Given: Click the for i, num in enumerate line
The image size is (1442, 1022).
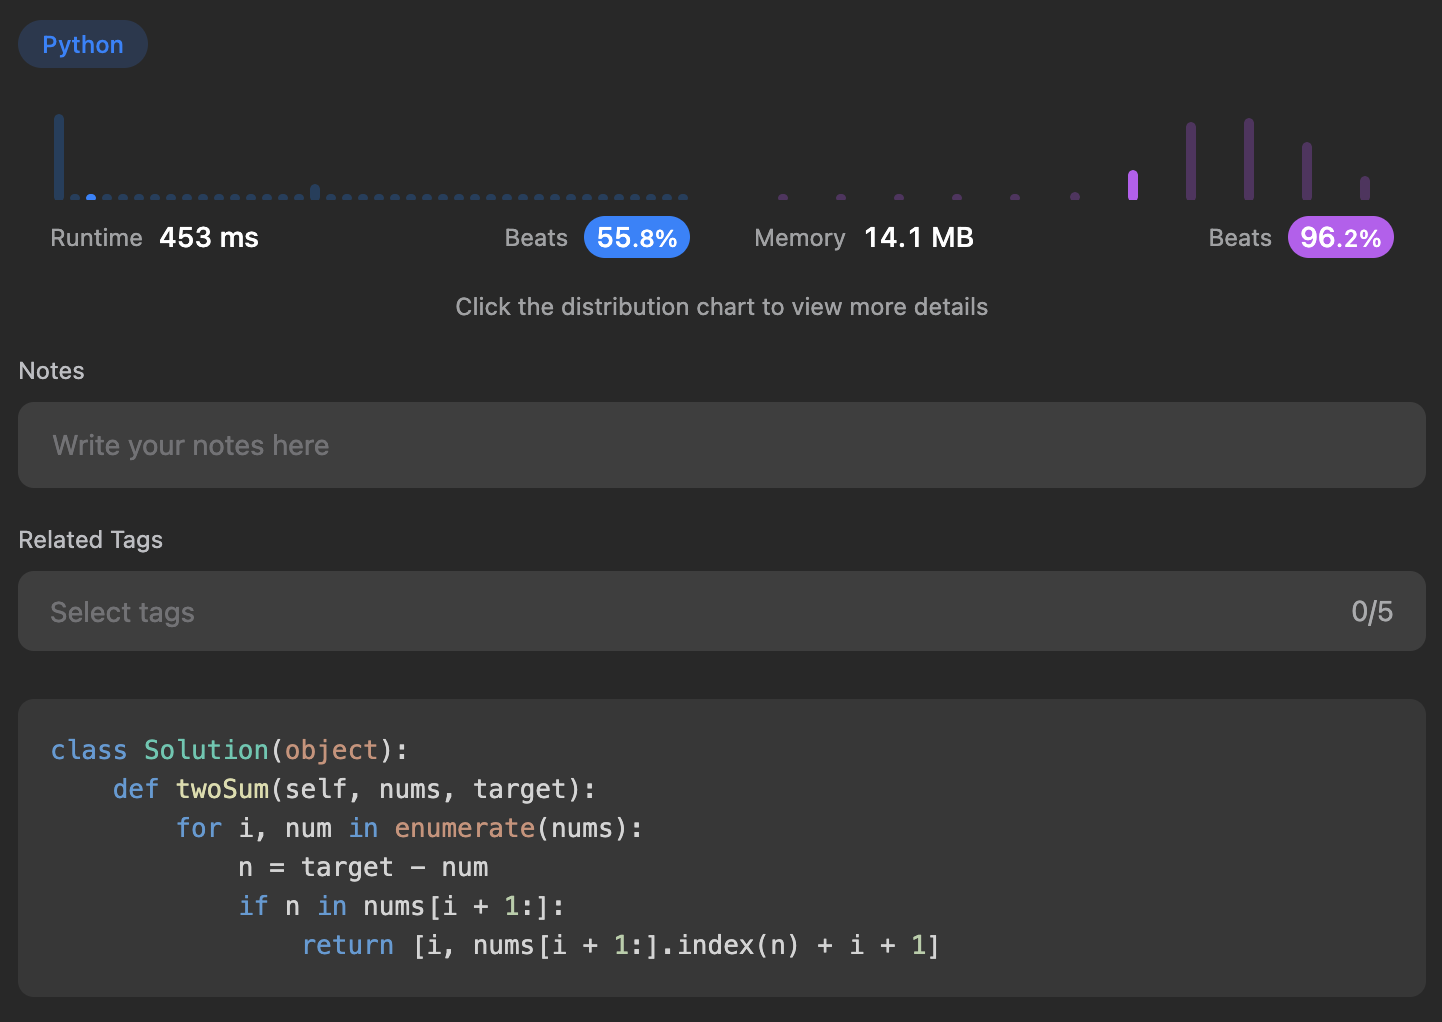Looking at the screenshot, I should coord(409,828).
